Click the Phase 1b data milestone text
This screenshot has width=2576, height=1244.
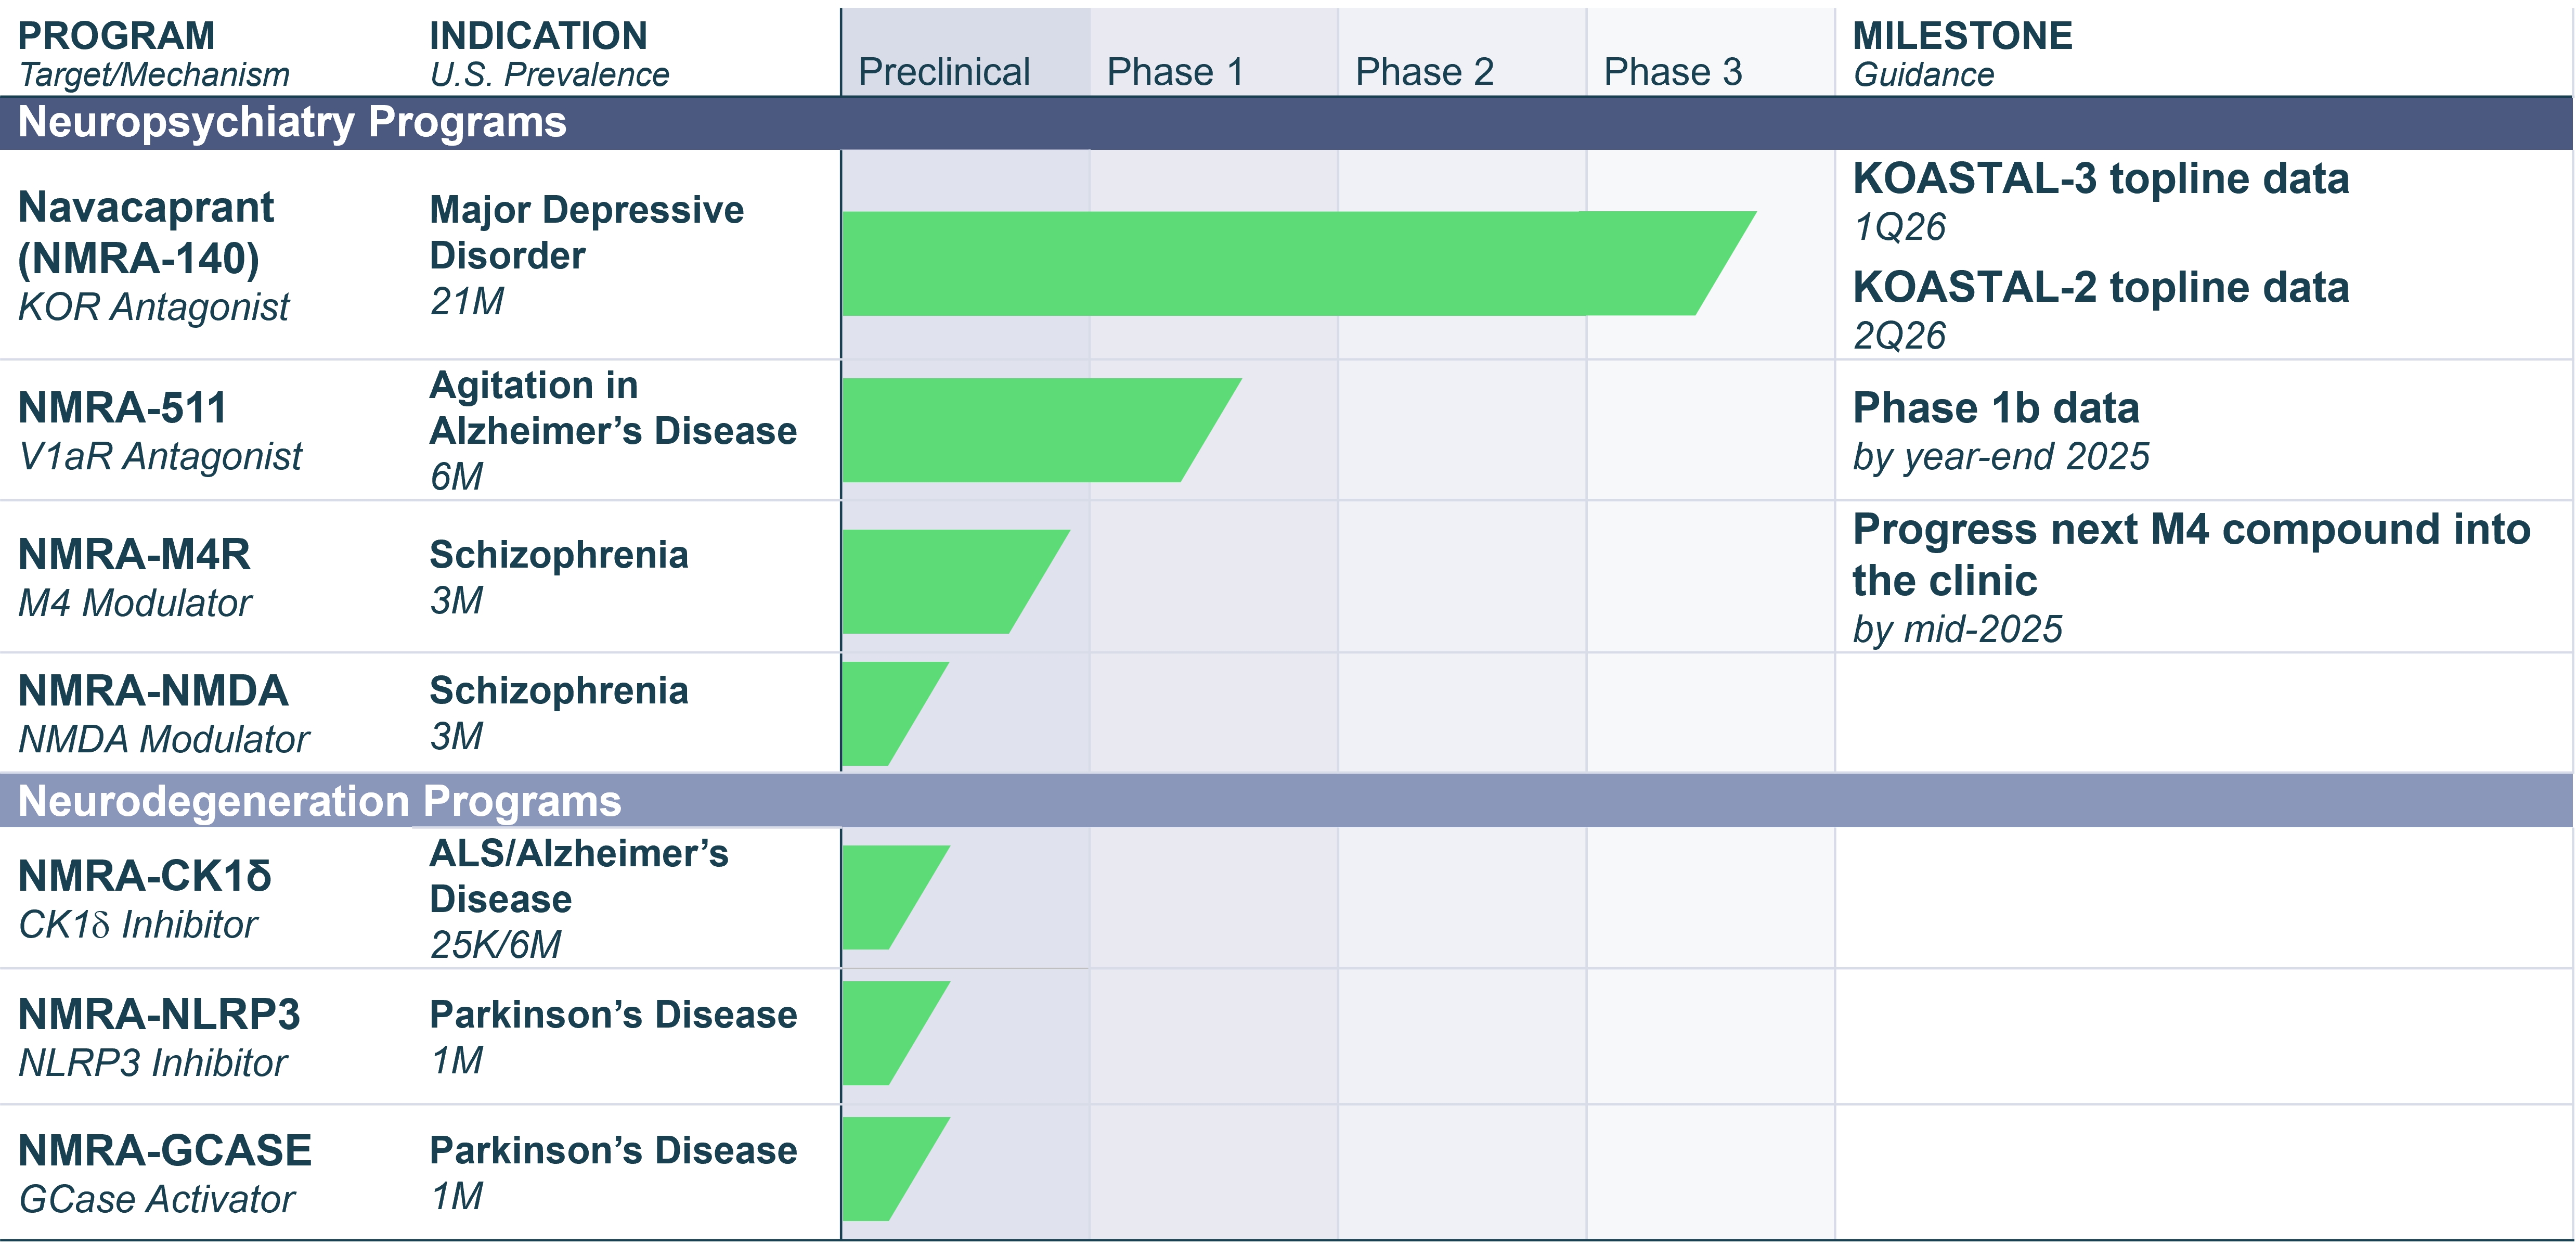[1995, 408]
